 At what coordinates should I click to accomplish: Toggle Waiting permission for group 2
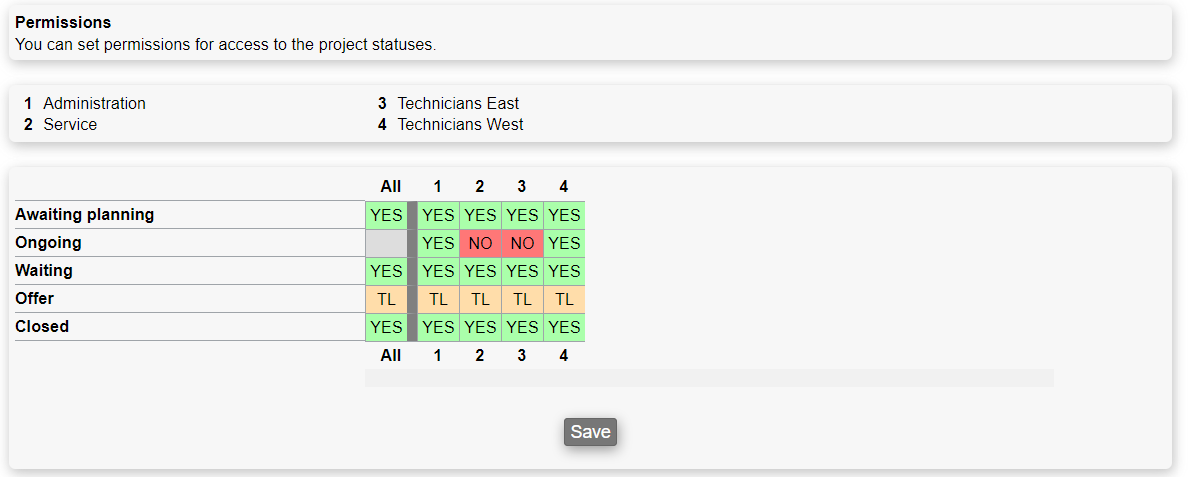coord(480,271)
